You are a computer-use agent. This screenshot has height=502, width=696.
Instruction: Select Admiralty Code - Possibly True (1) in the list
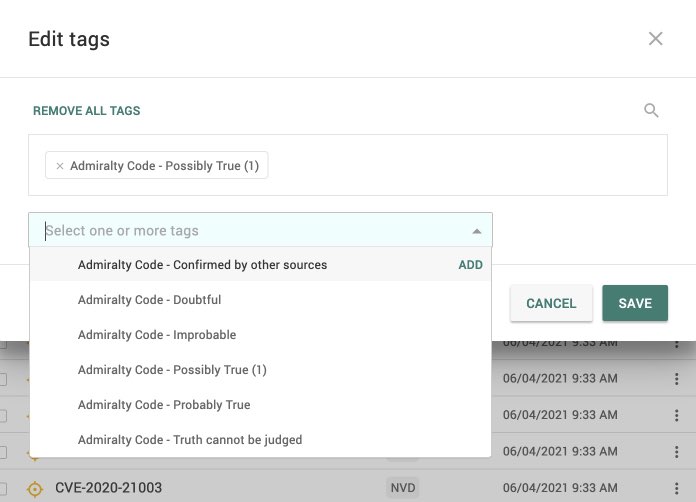172,370
